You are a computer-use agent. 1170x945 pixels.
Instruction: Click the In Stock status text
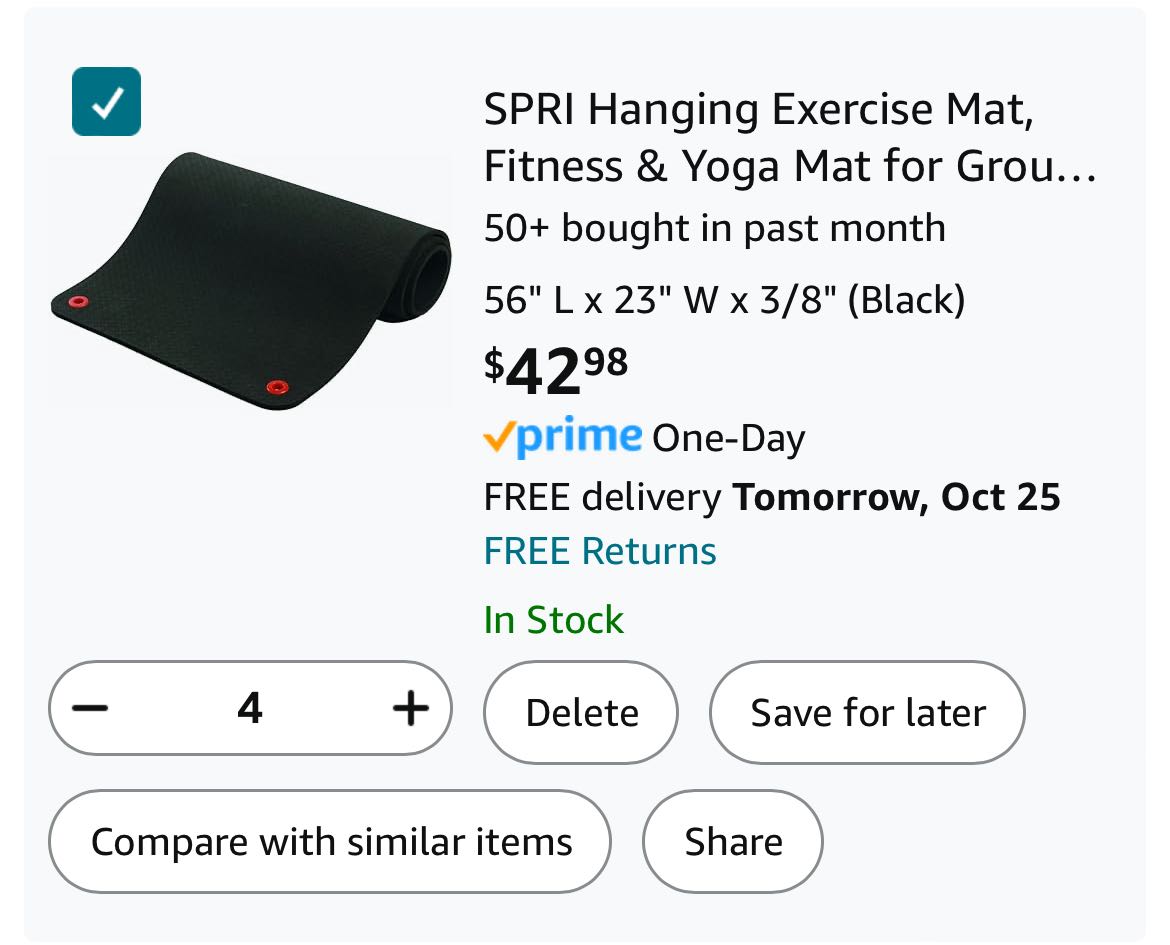click(x=554, y=620)
